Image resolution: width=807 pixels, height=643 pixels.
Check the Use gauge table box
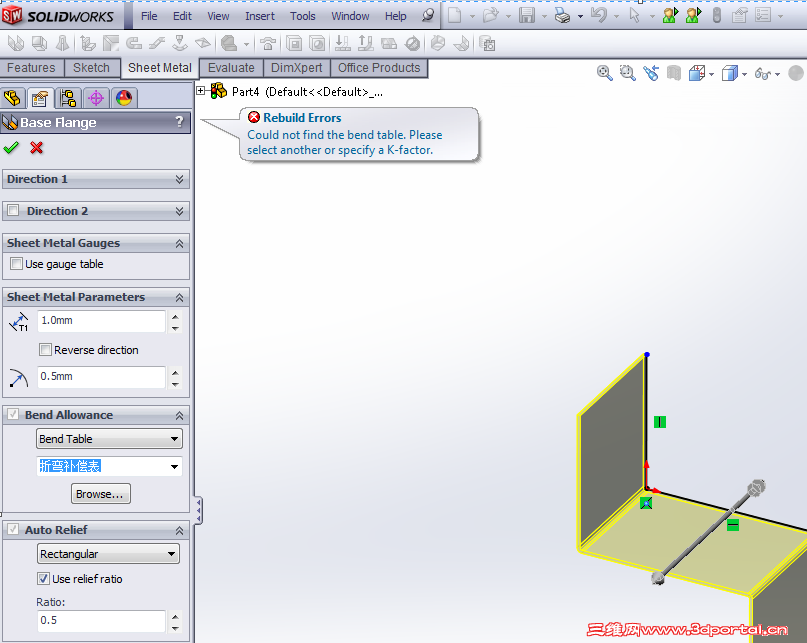pyautogui.click(x=16, y=264)
